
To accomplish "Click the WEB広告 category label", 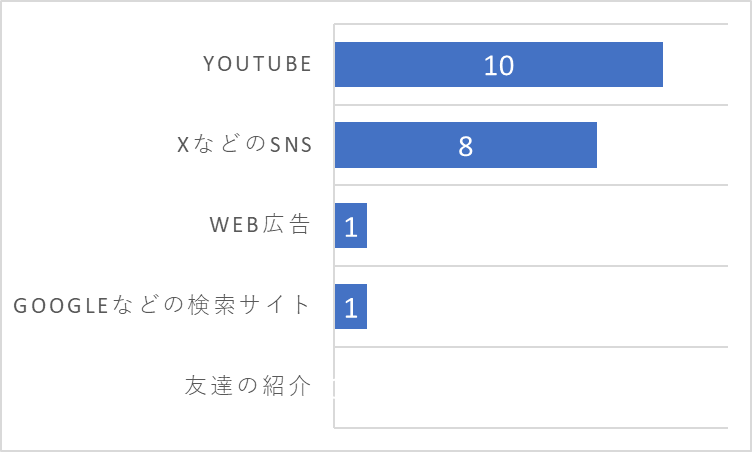I will pyautogui.click(x=260, y=224).
